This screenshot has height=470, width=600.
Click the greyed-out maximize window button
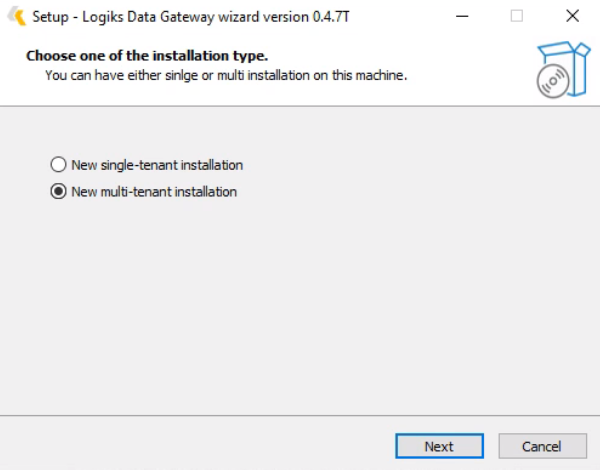click(x=517, y=16)
